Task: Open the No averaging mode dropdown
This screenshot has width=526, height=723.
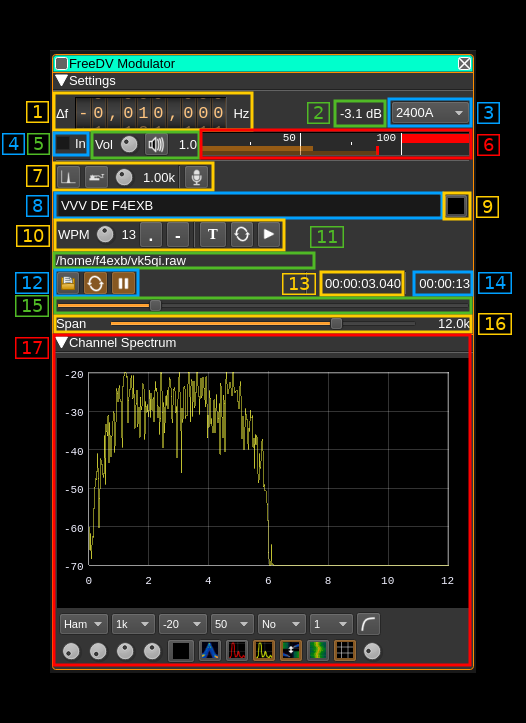Action: point(282,624)
